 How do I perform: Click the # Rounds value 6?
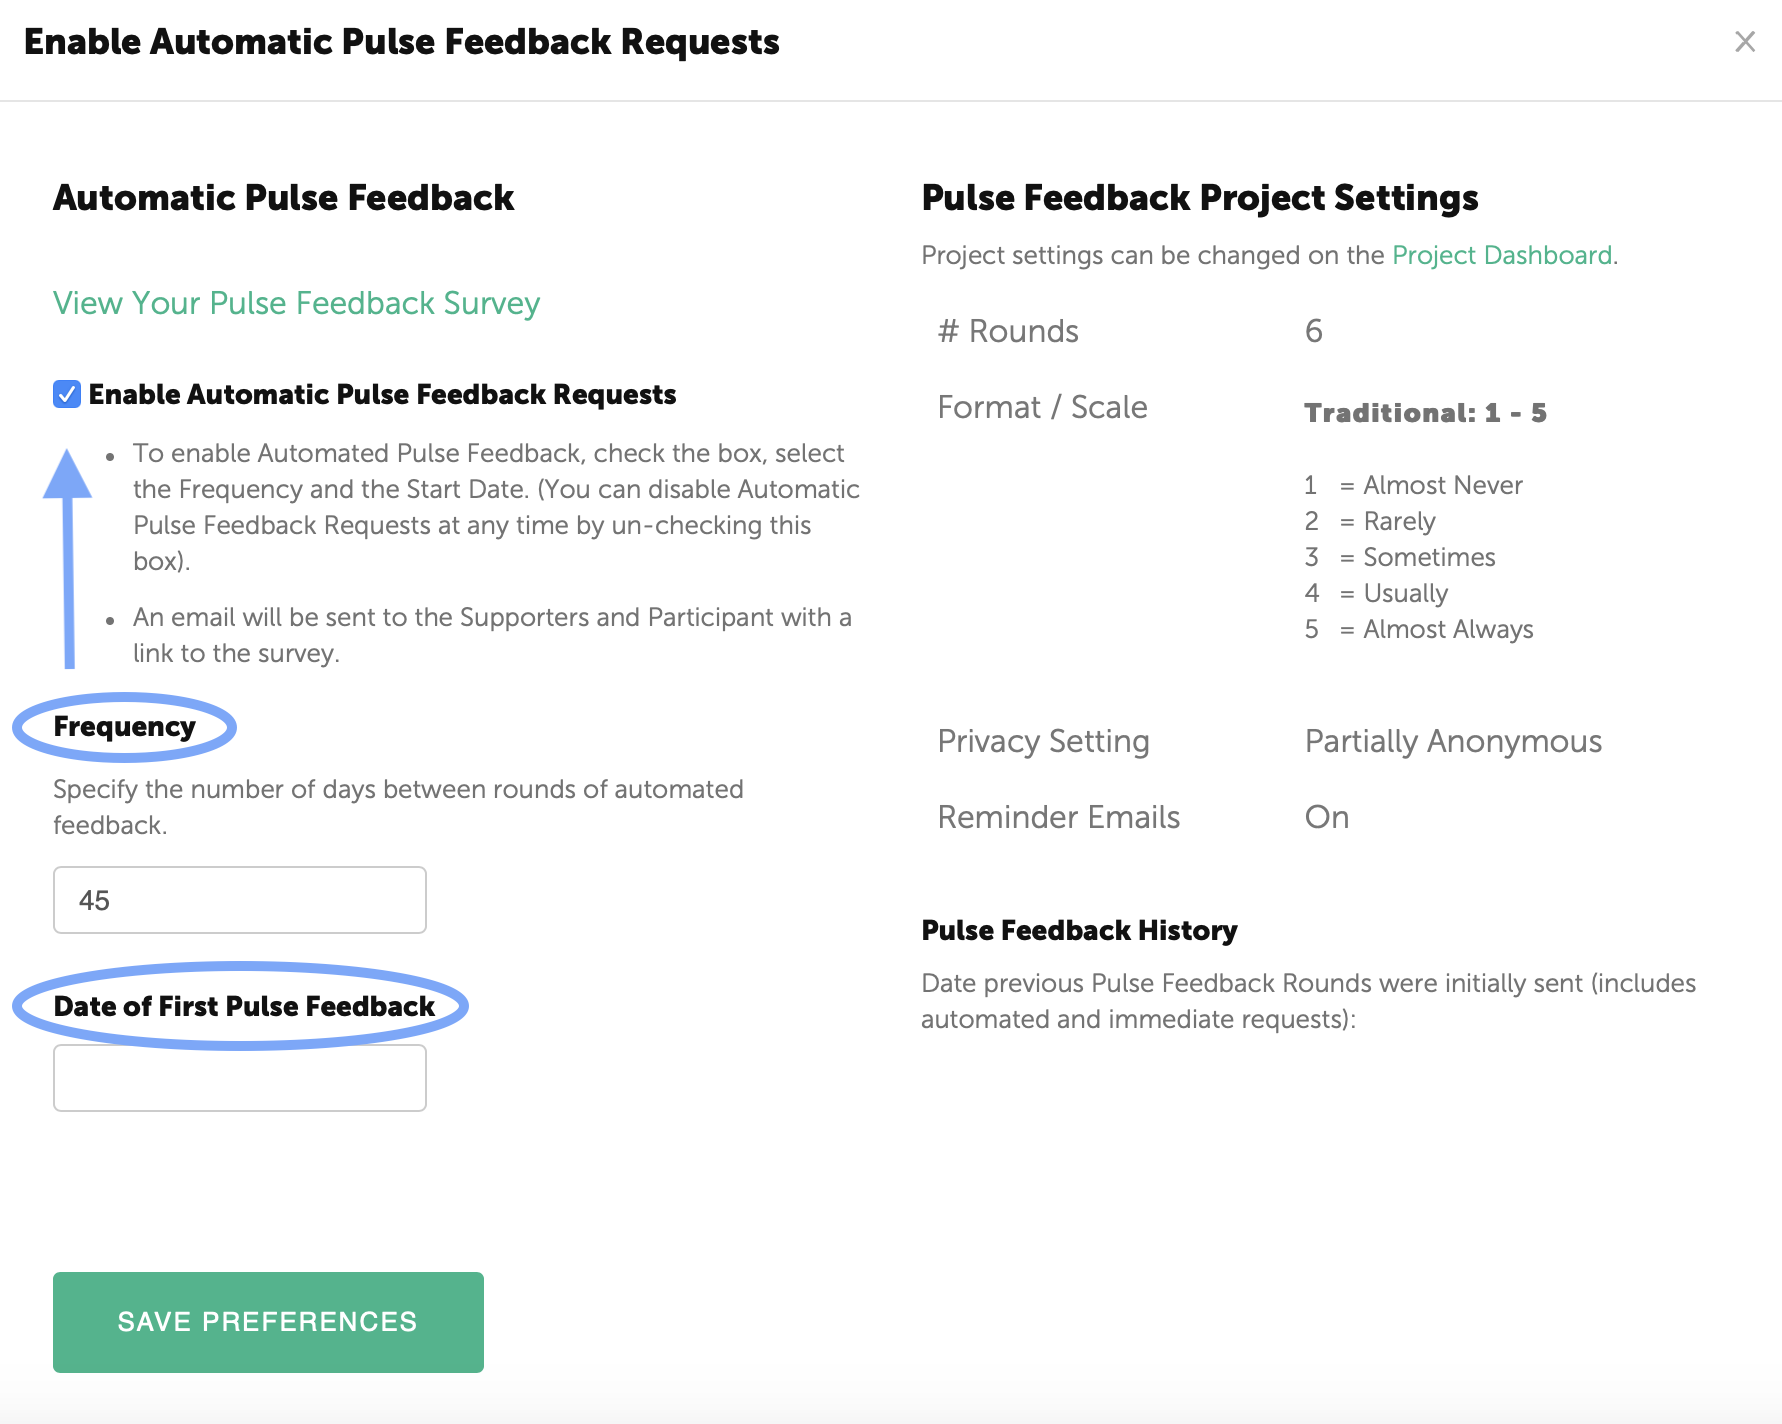pyautogui.click(x=1313, y=331)
